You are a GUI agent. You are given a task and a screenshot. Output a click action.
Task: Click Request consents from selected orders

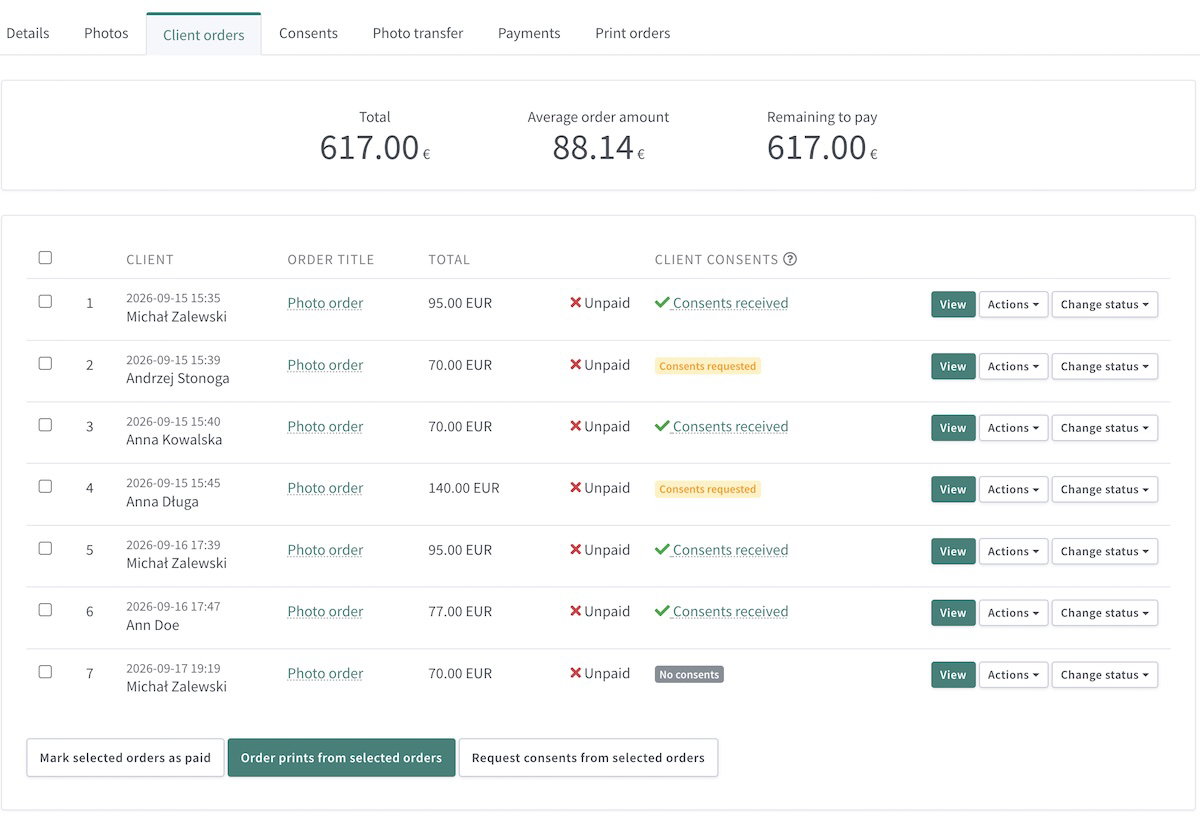[588, 758]
